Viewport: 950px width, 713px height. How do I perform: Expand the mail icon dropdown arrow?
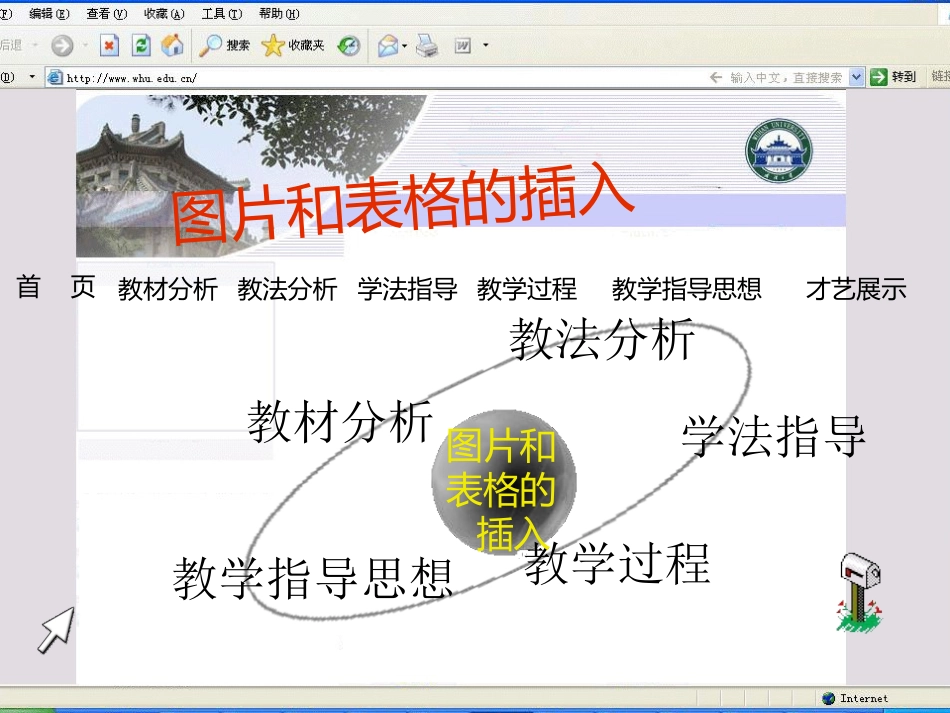click(405, 45)
